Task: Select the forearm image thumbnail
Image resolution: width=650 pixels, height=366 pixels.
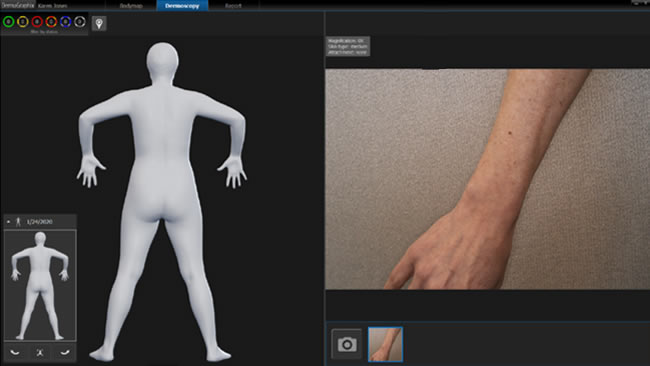Action: (x=385, y=344)
